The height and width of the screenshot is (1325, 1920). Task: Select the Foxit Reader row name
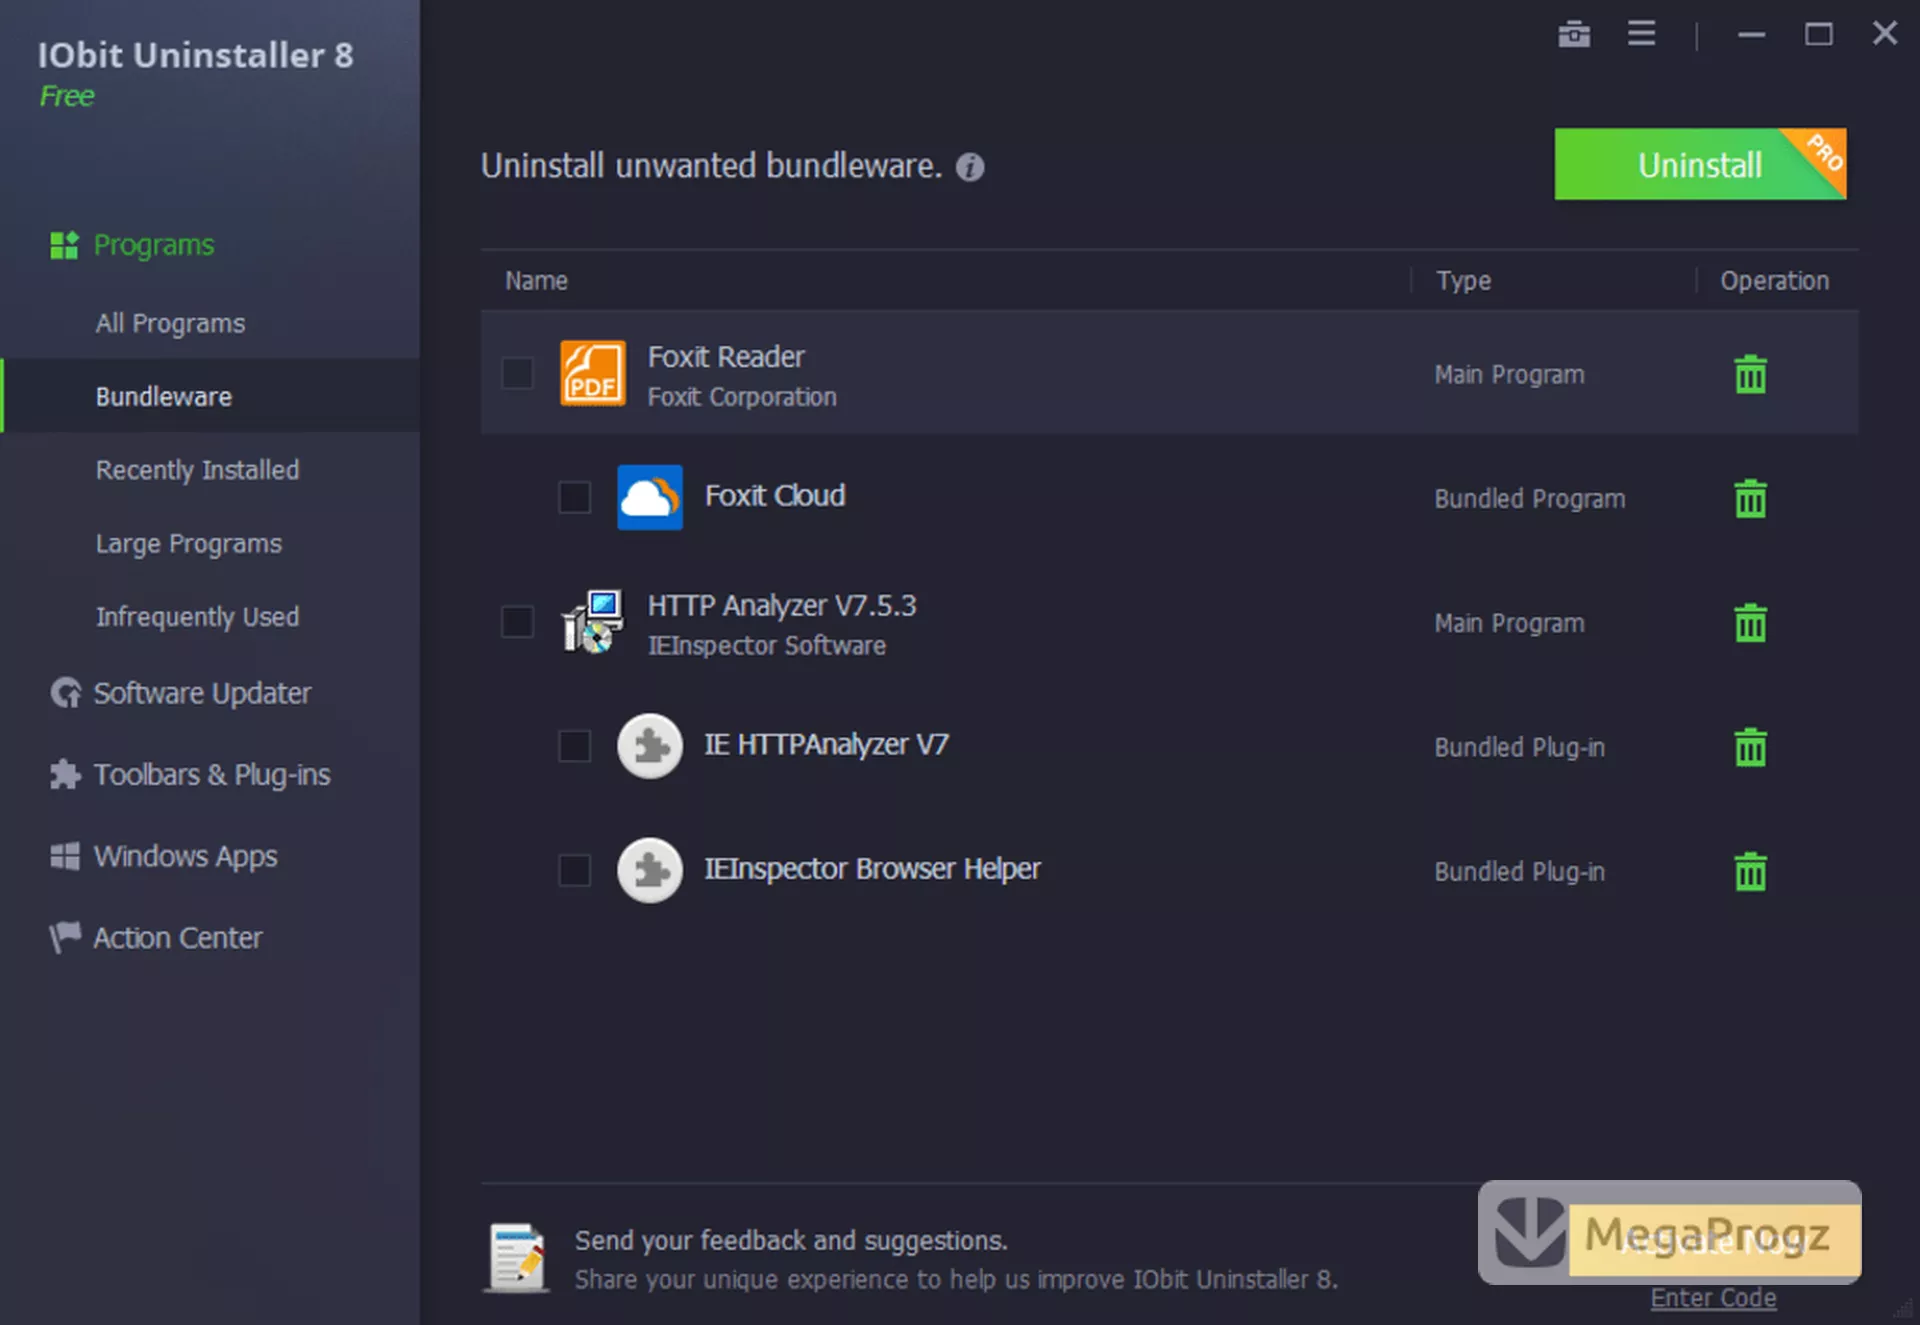tap(726, 357)
